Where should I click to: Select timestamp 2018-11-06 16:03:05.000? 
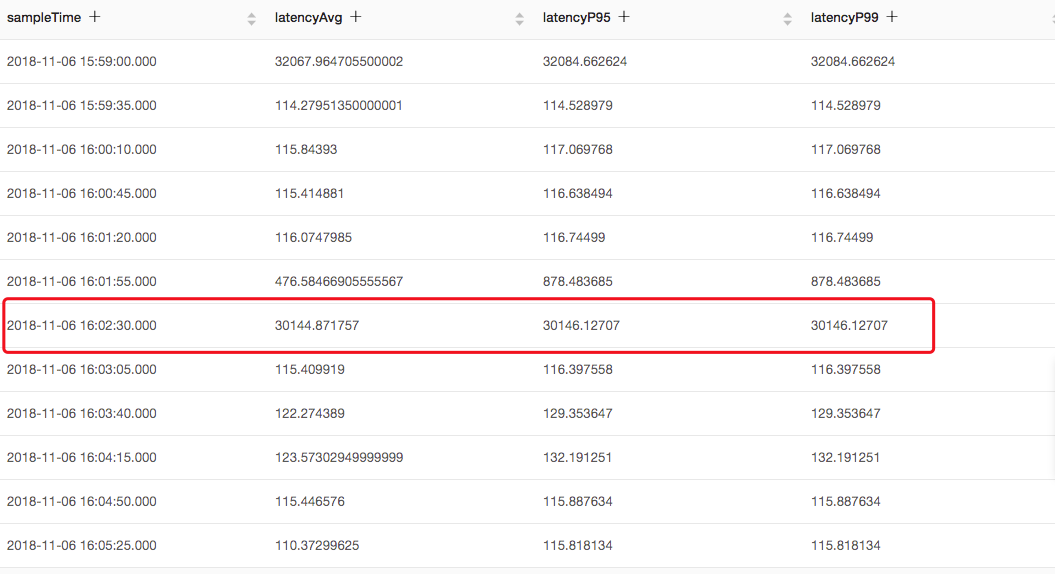[x=81, y=369]
